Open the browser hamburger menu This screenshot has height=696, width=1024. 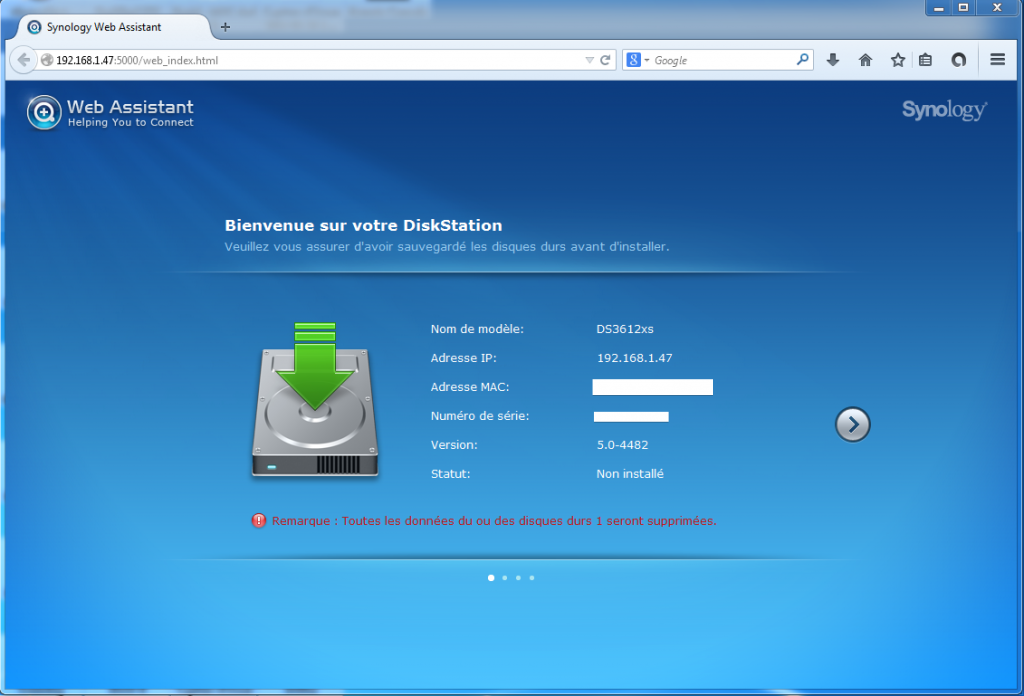(997, 60)
